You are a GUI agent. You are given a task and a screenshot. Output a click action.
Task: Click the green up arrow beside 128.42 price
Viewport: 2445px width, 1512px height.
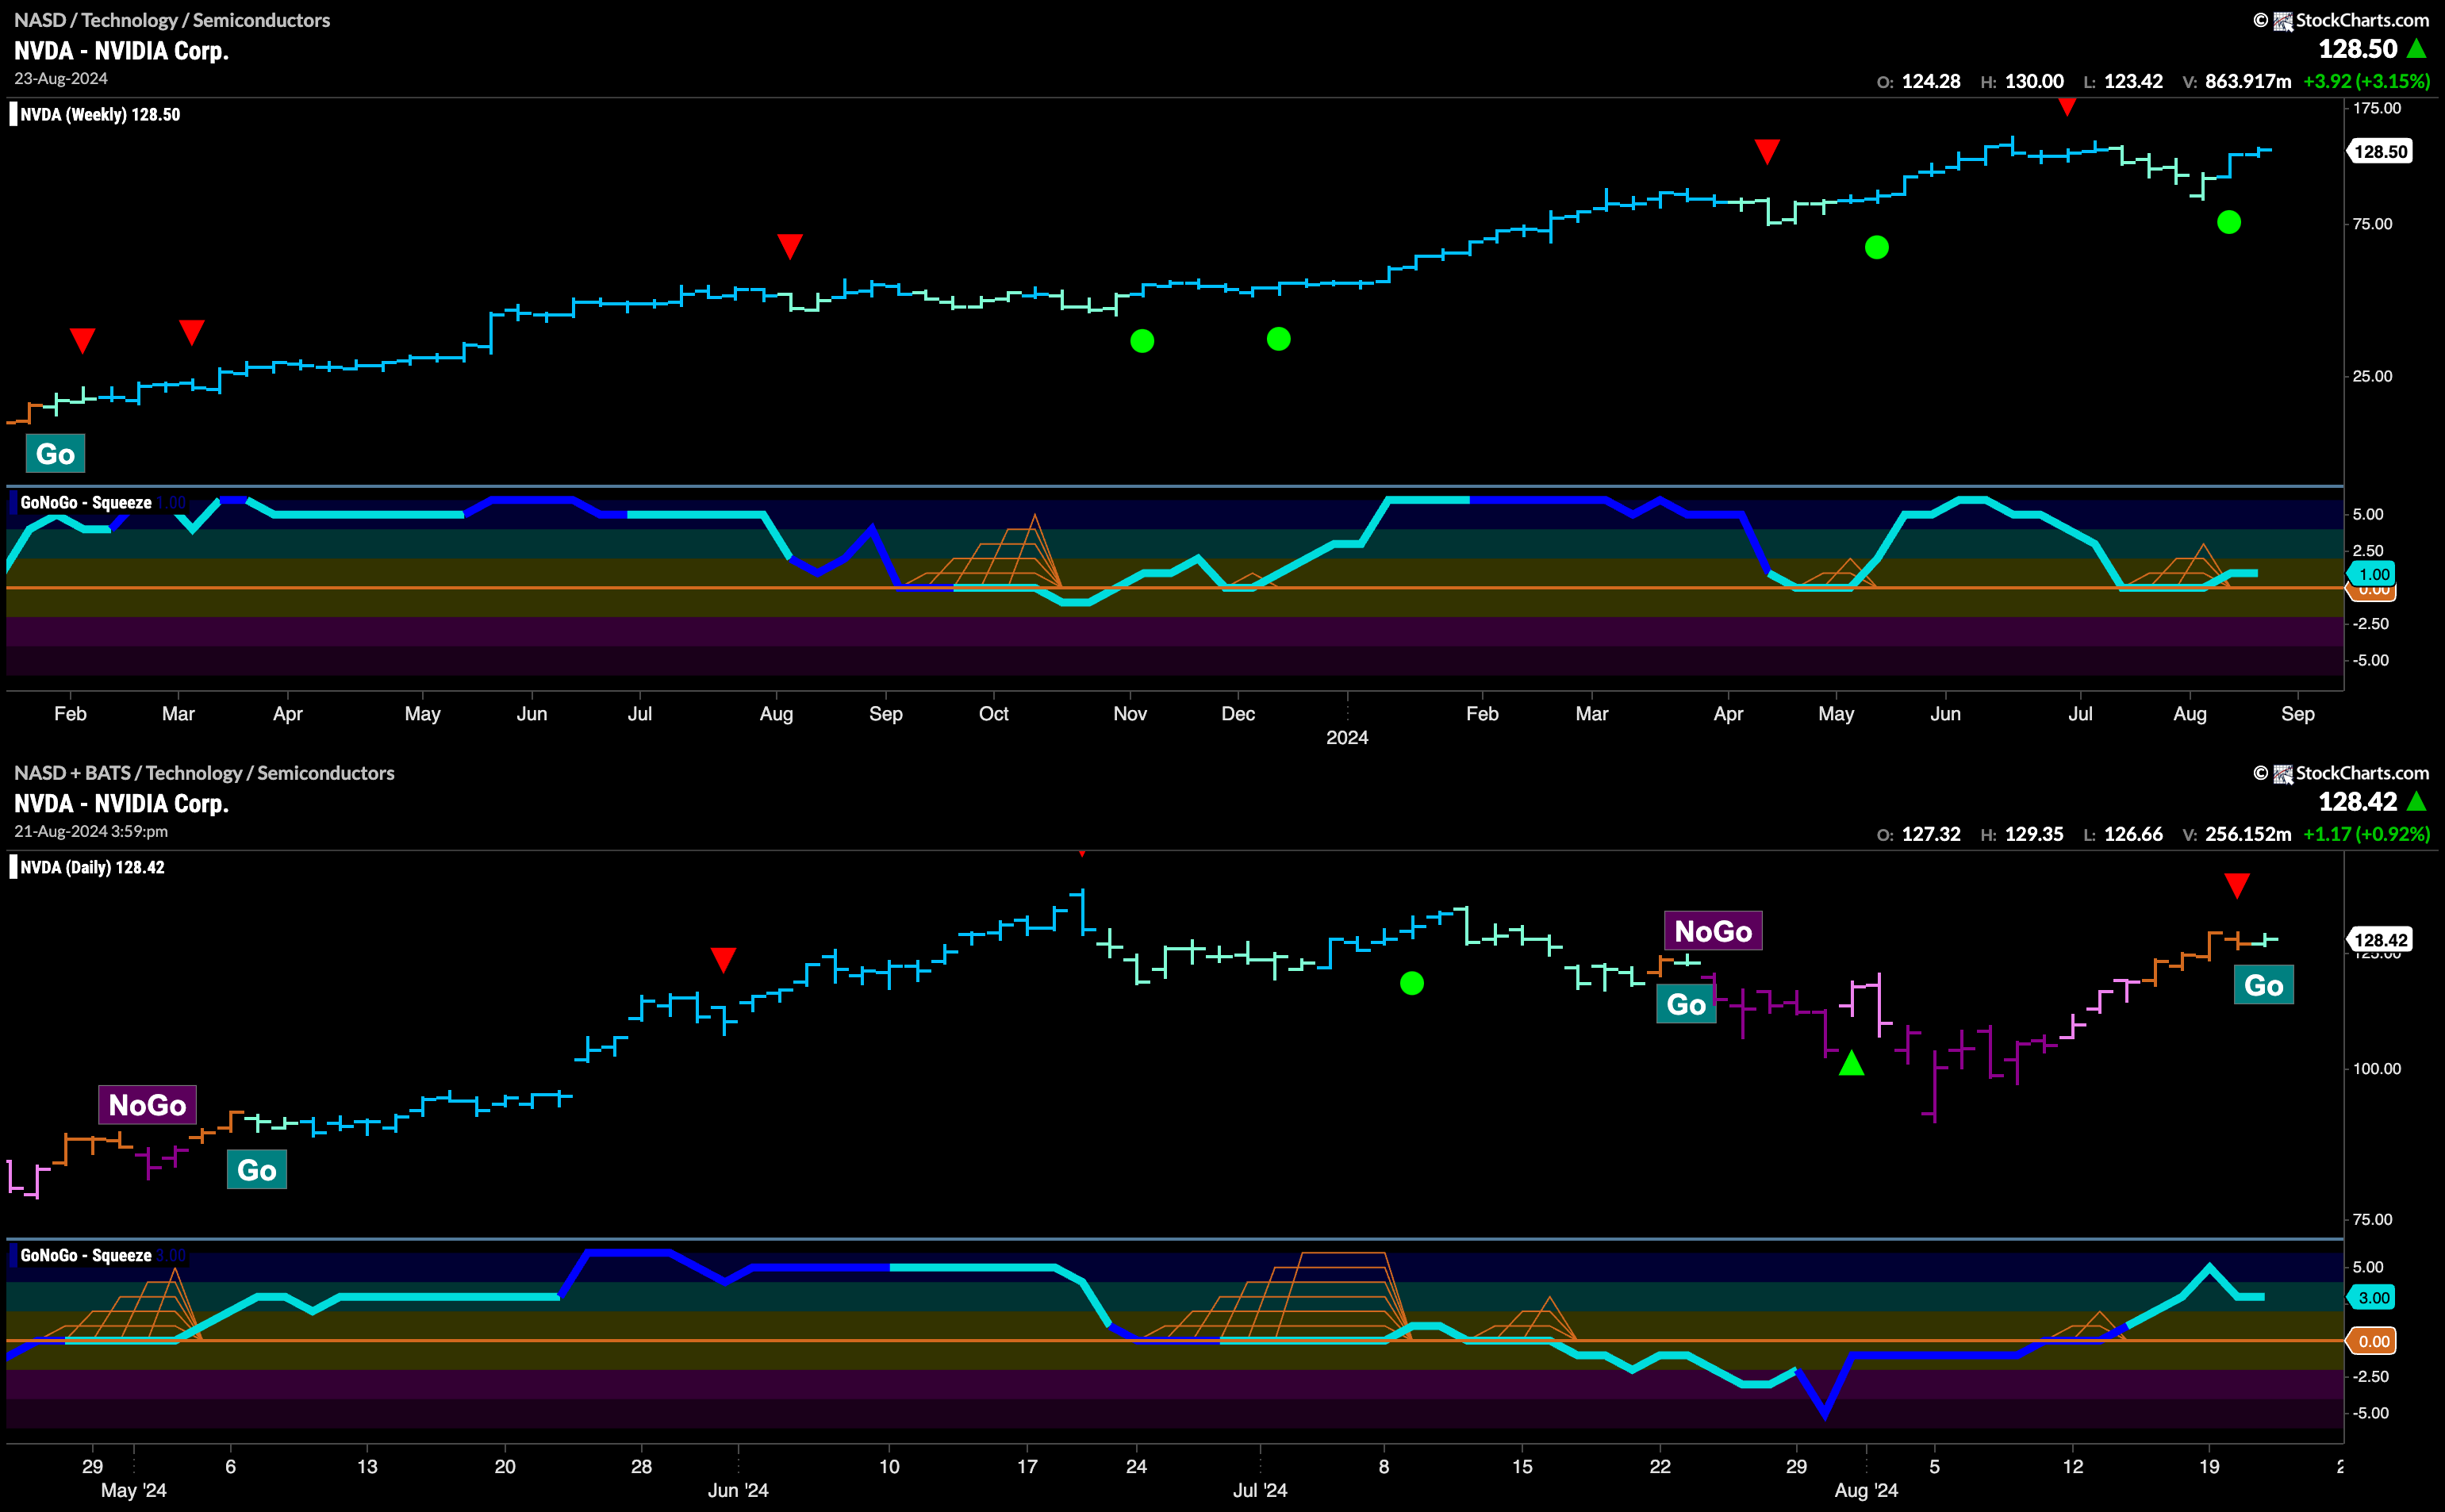[2417, 800]
